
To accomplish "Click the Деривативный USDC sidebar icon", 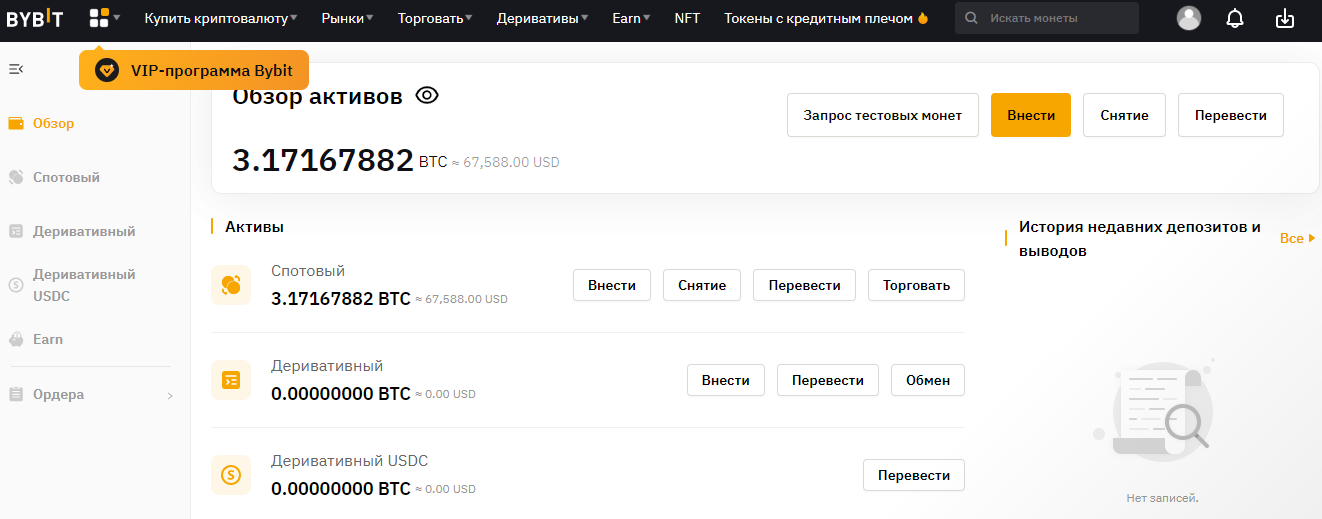I will pos(16,285).
